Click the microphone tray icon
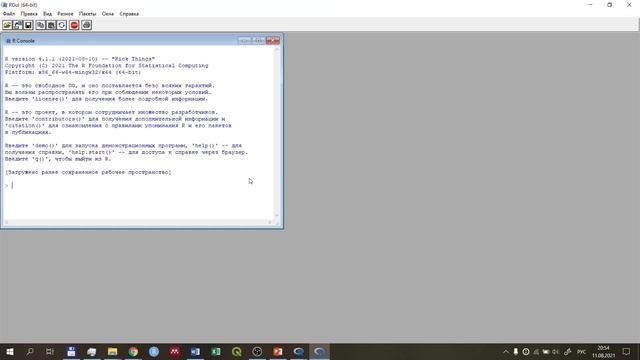 point(516,351)
